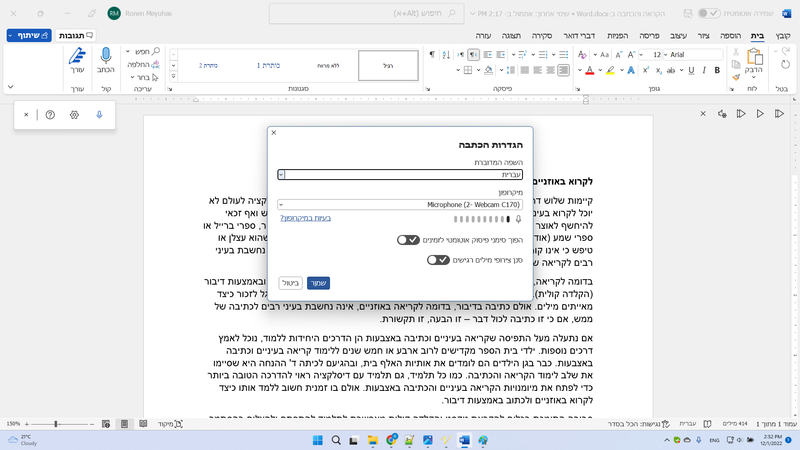
Task: Apply superscript formatting
Action: pos(646,70)
